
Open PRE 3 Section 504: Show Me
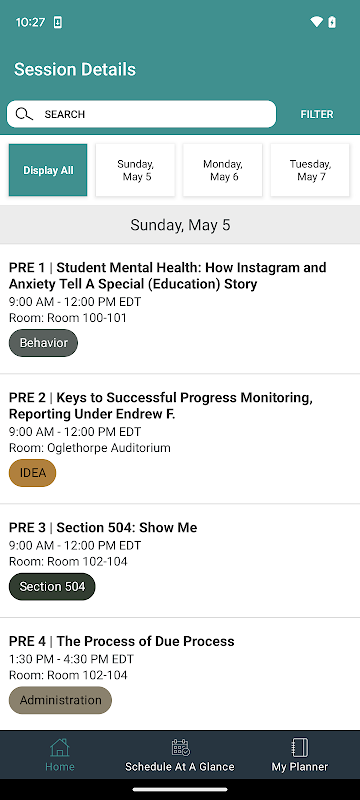coord(180,561)
